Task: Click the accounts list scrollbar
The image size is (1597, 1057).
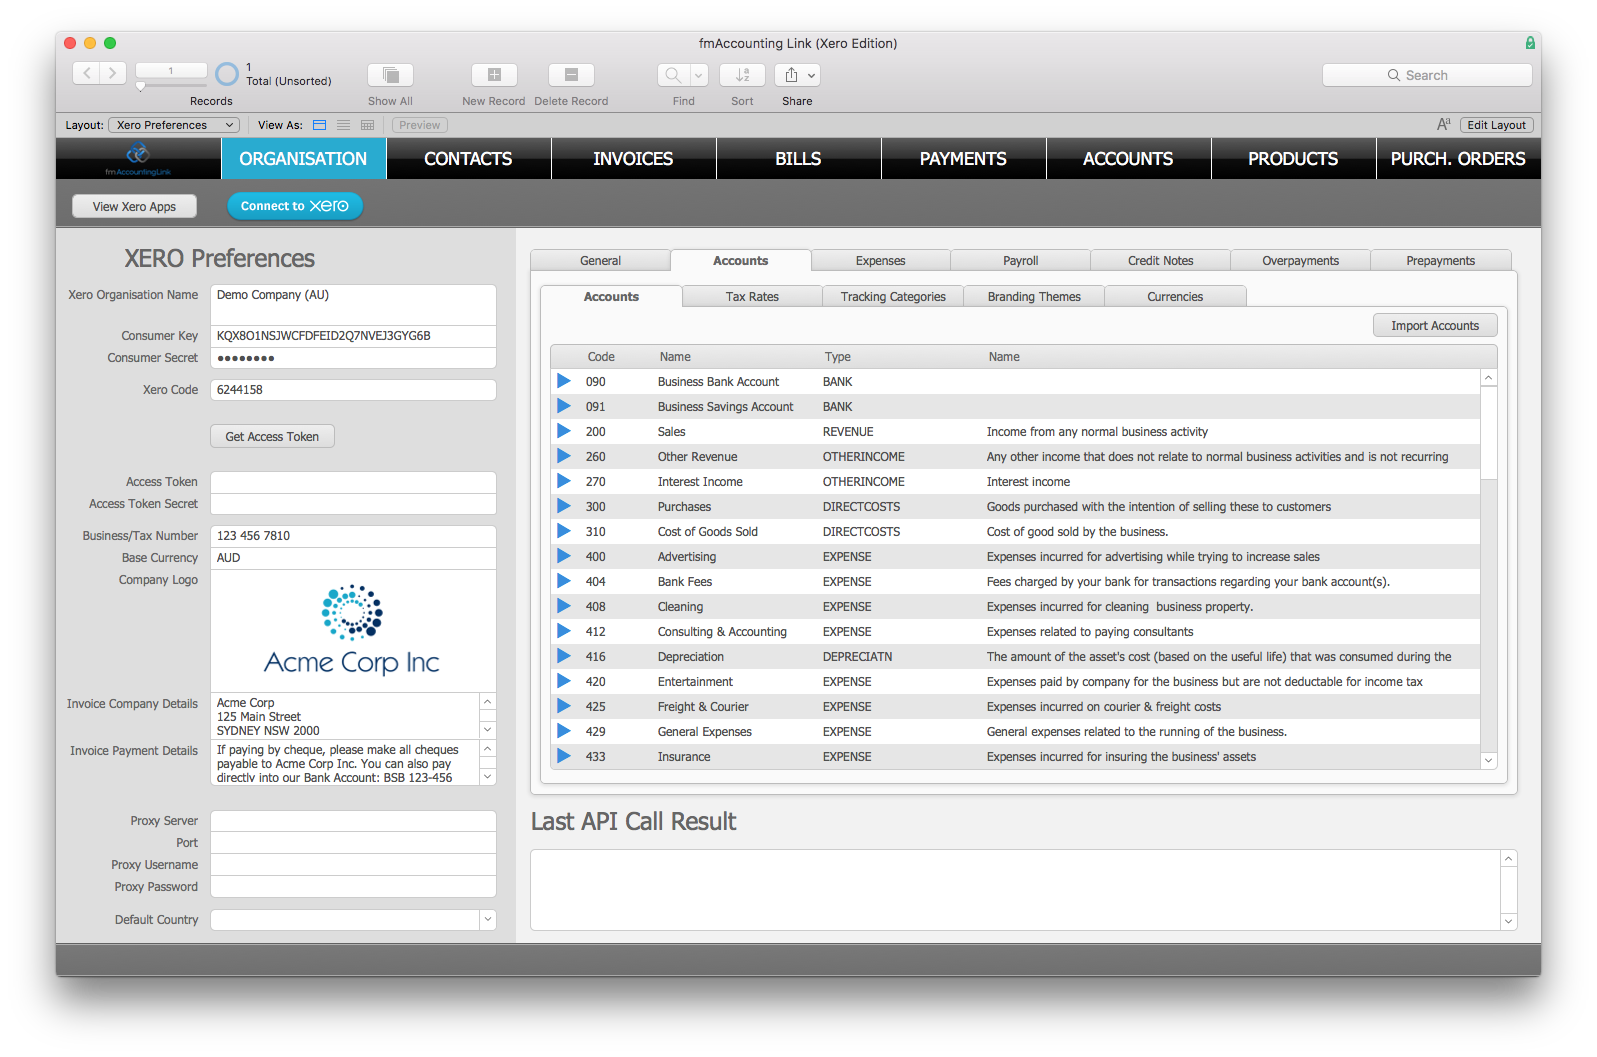Action: point(1489,569)
